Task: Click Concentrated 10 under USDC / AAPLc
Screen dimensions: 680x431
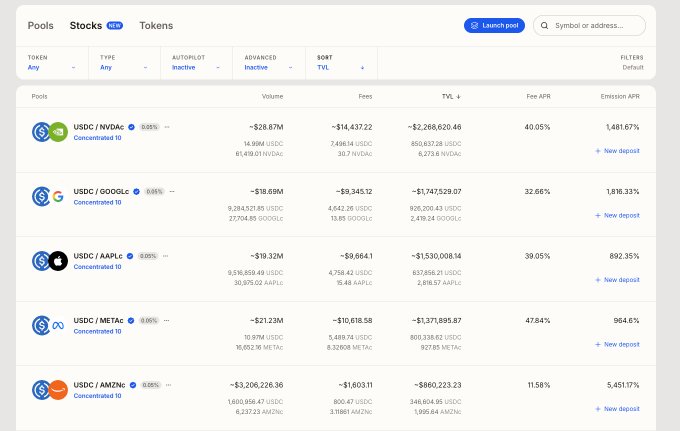Action: coord(97,267)
